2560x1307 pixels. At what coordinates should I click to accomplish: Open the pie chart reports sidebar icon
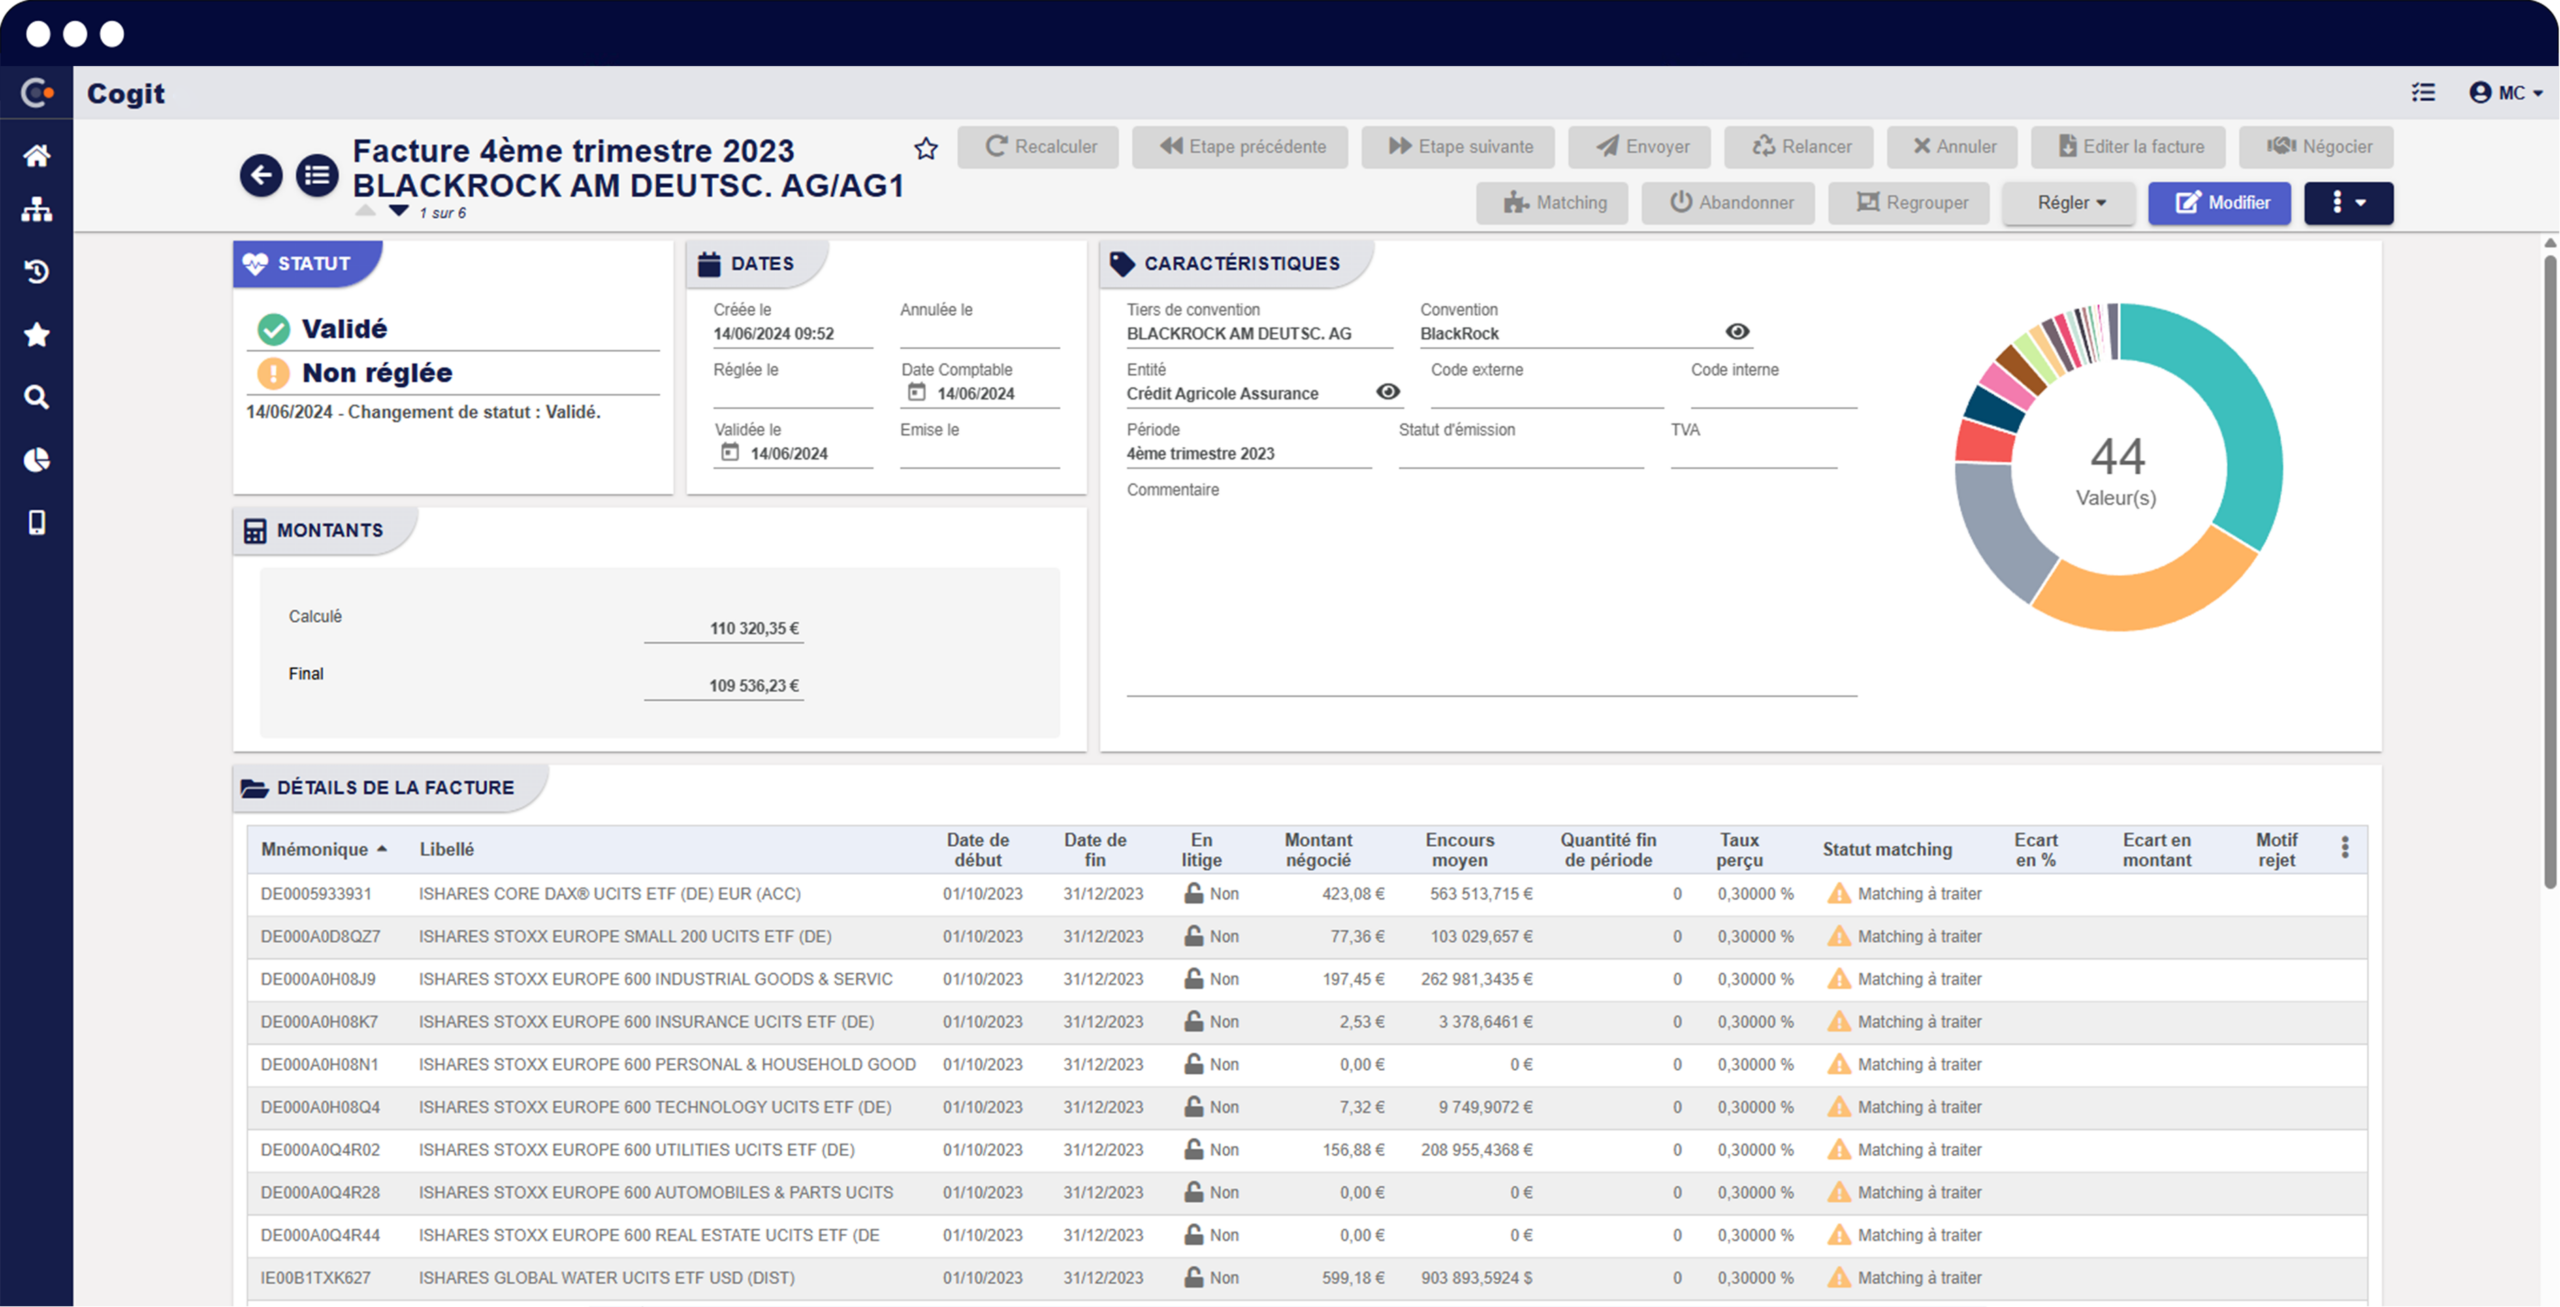point(37,460)
